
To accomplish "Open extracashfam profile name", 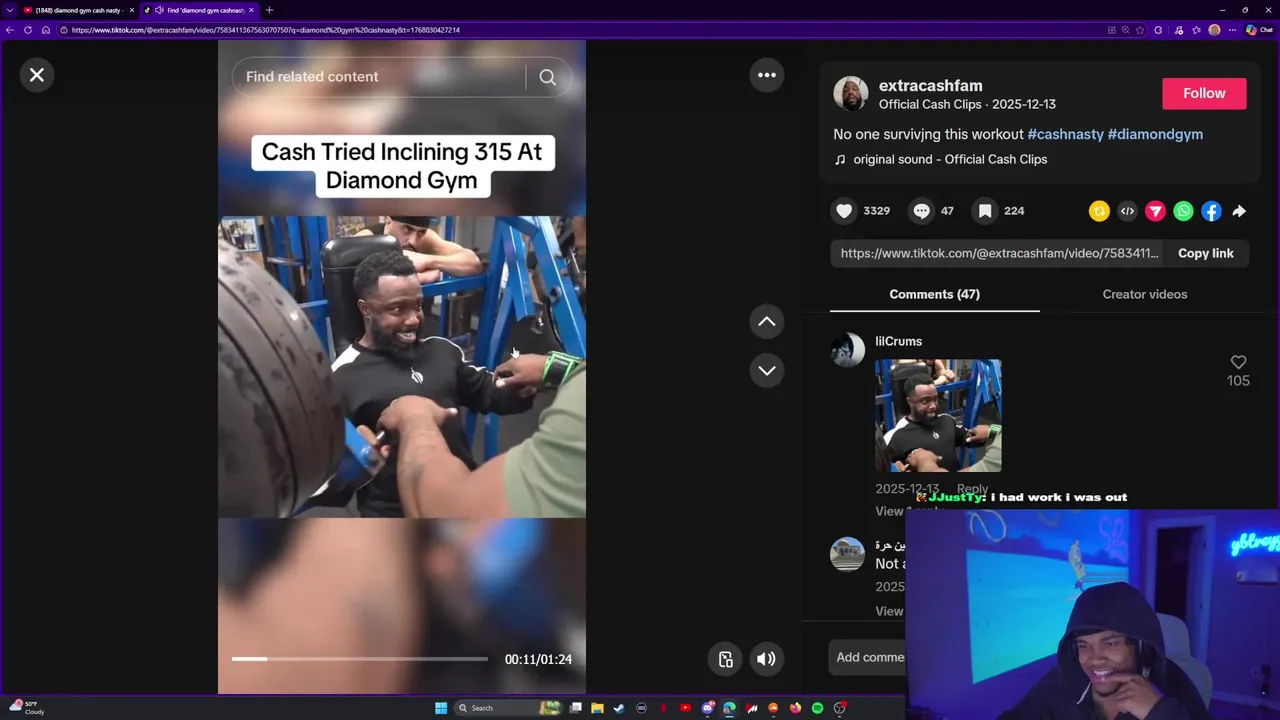I will [930, 86].
